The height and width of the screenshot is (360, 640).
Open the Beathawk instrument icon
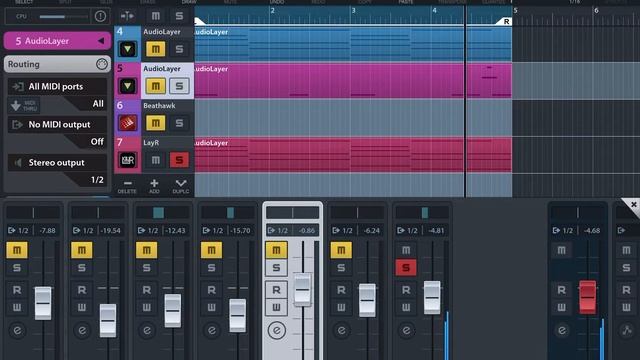click(x=127, y=123)
